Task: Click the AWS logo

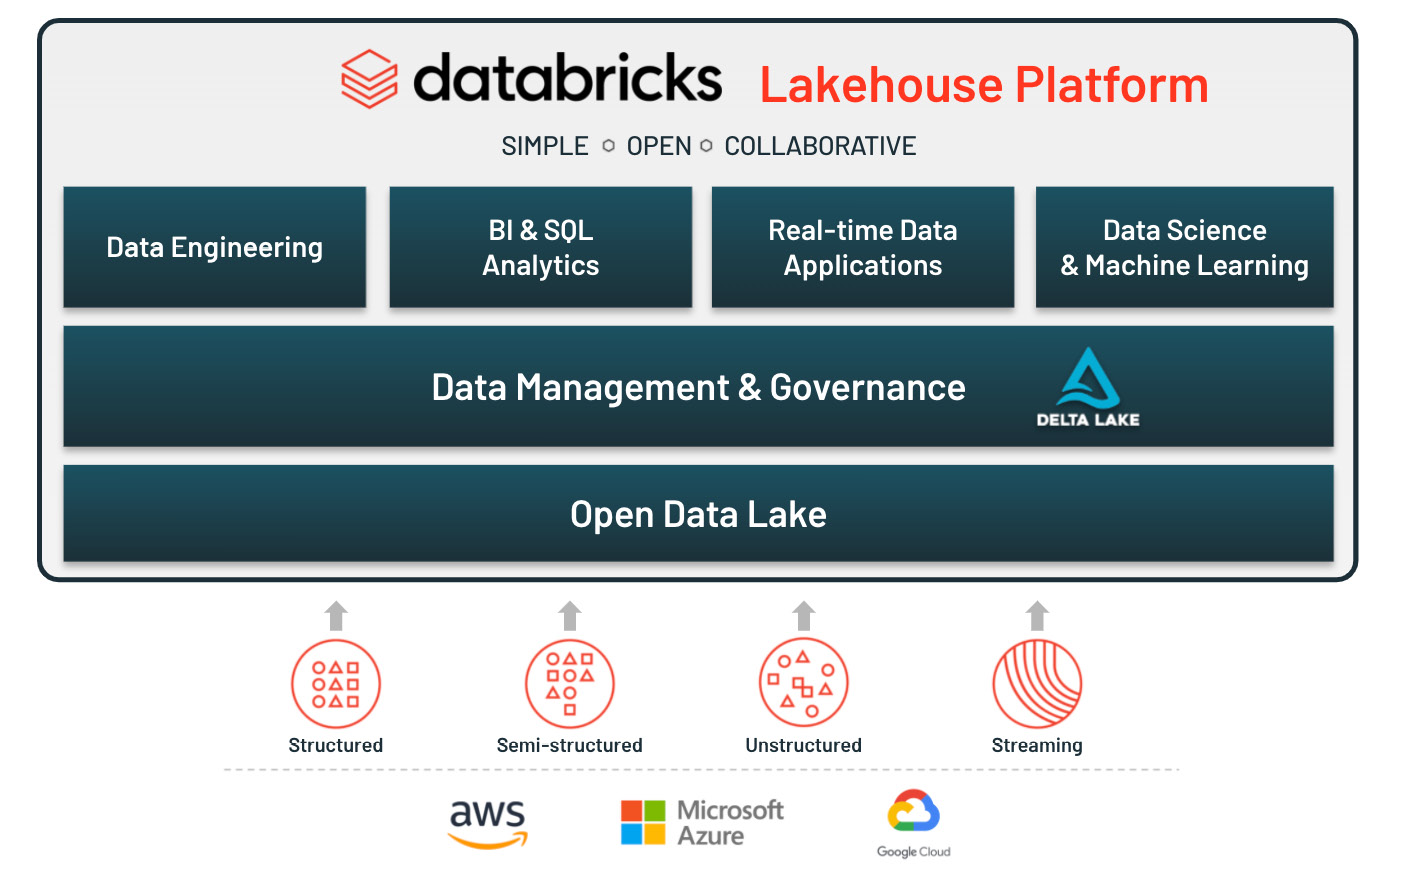Action: click(x=487, y=824)
